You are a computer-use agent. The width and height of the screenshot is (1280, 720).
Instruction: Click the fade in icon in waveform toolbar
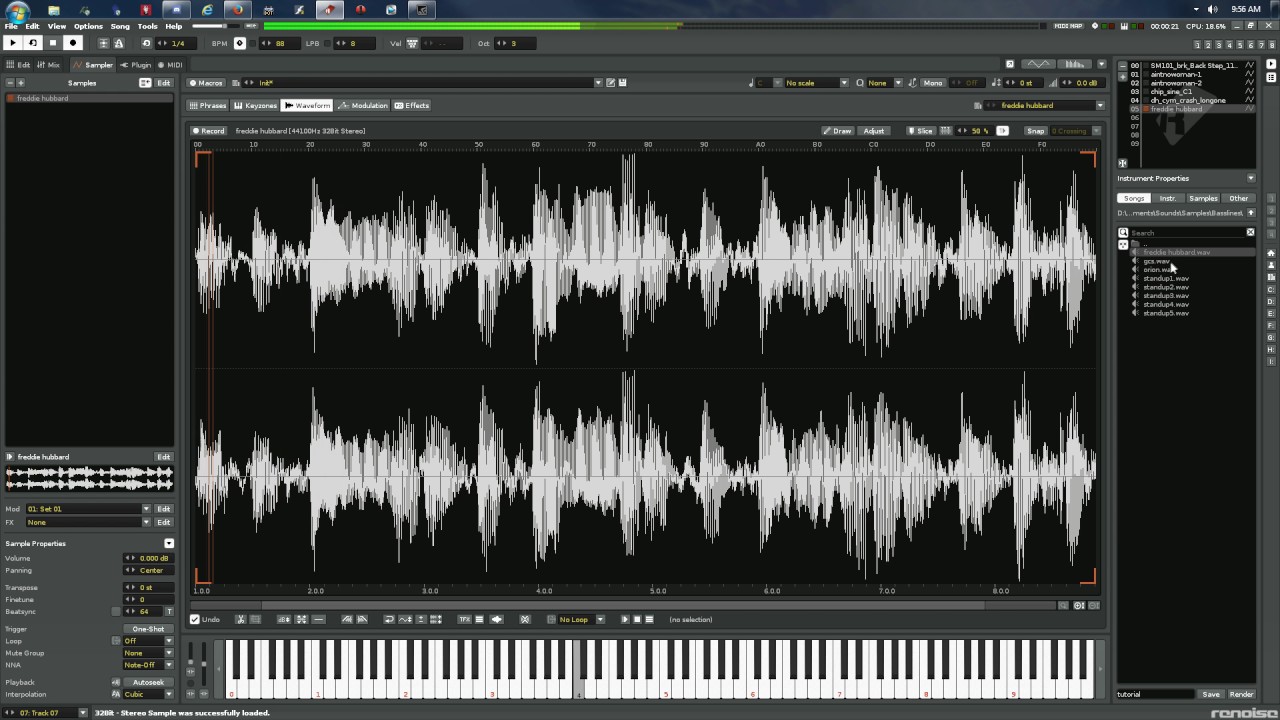click(x=347, y=619)
